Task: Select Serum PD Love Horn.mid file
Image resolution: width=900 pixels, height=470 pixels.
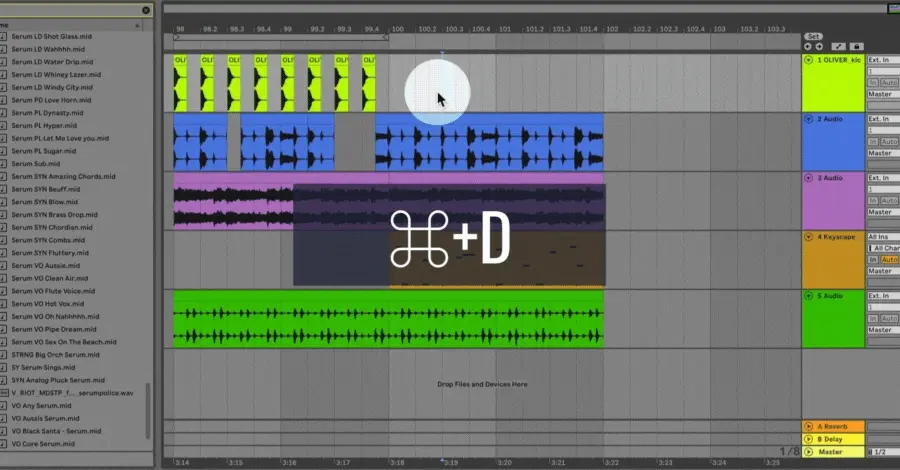Action: point(51,100)
